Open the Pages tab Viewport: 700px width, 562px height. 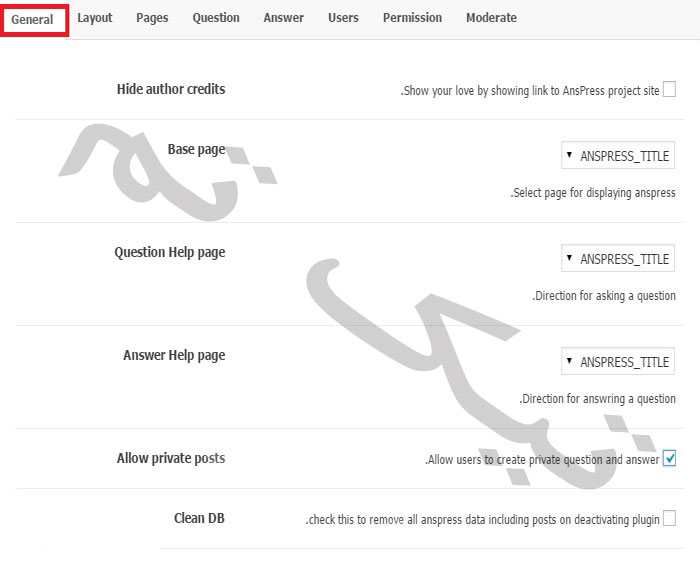pyautogui.click(x=152, y=18)
